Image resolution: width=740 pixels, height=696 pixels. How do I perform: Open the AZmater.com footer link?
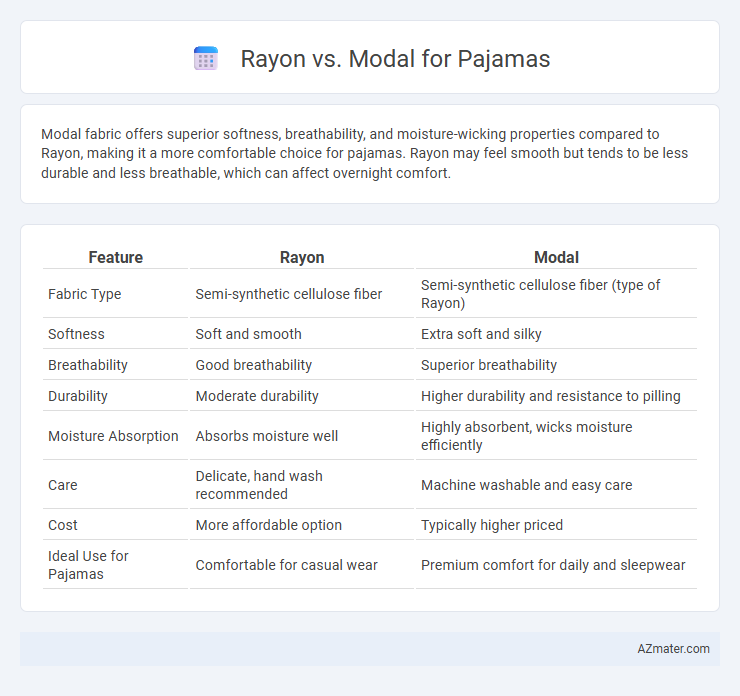pos(673,649)
